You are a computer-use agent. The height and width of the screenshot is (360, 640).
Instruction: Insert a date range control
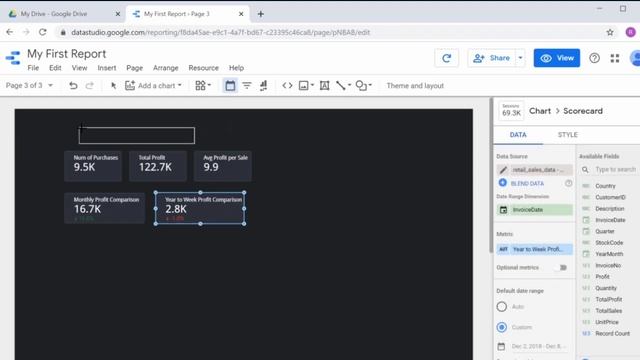230,85
